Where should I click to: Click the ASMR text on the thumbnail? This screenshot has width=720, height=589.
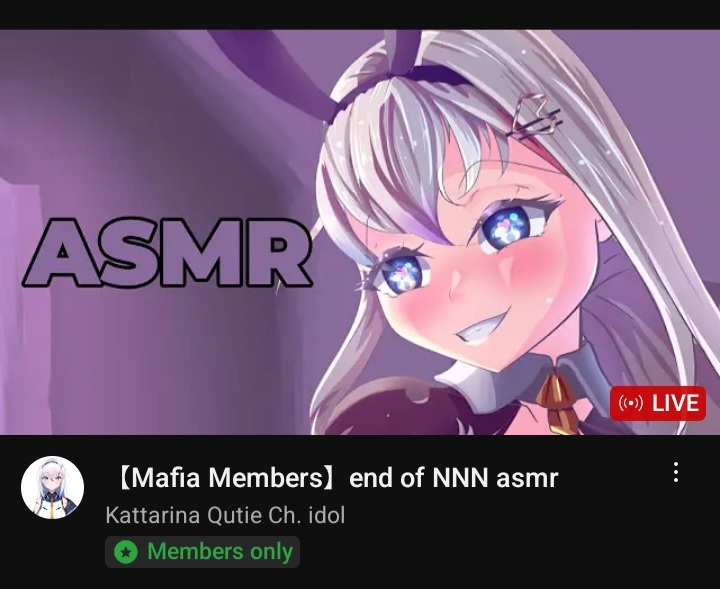168,253
